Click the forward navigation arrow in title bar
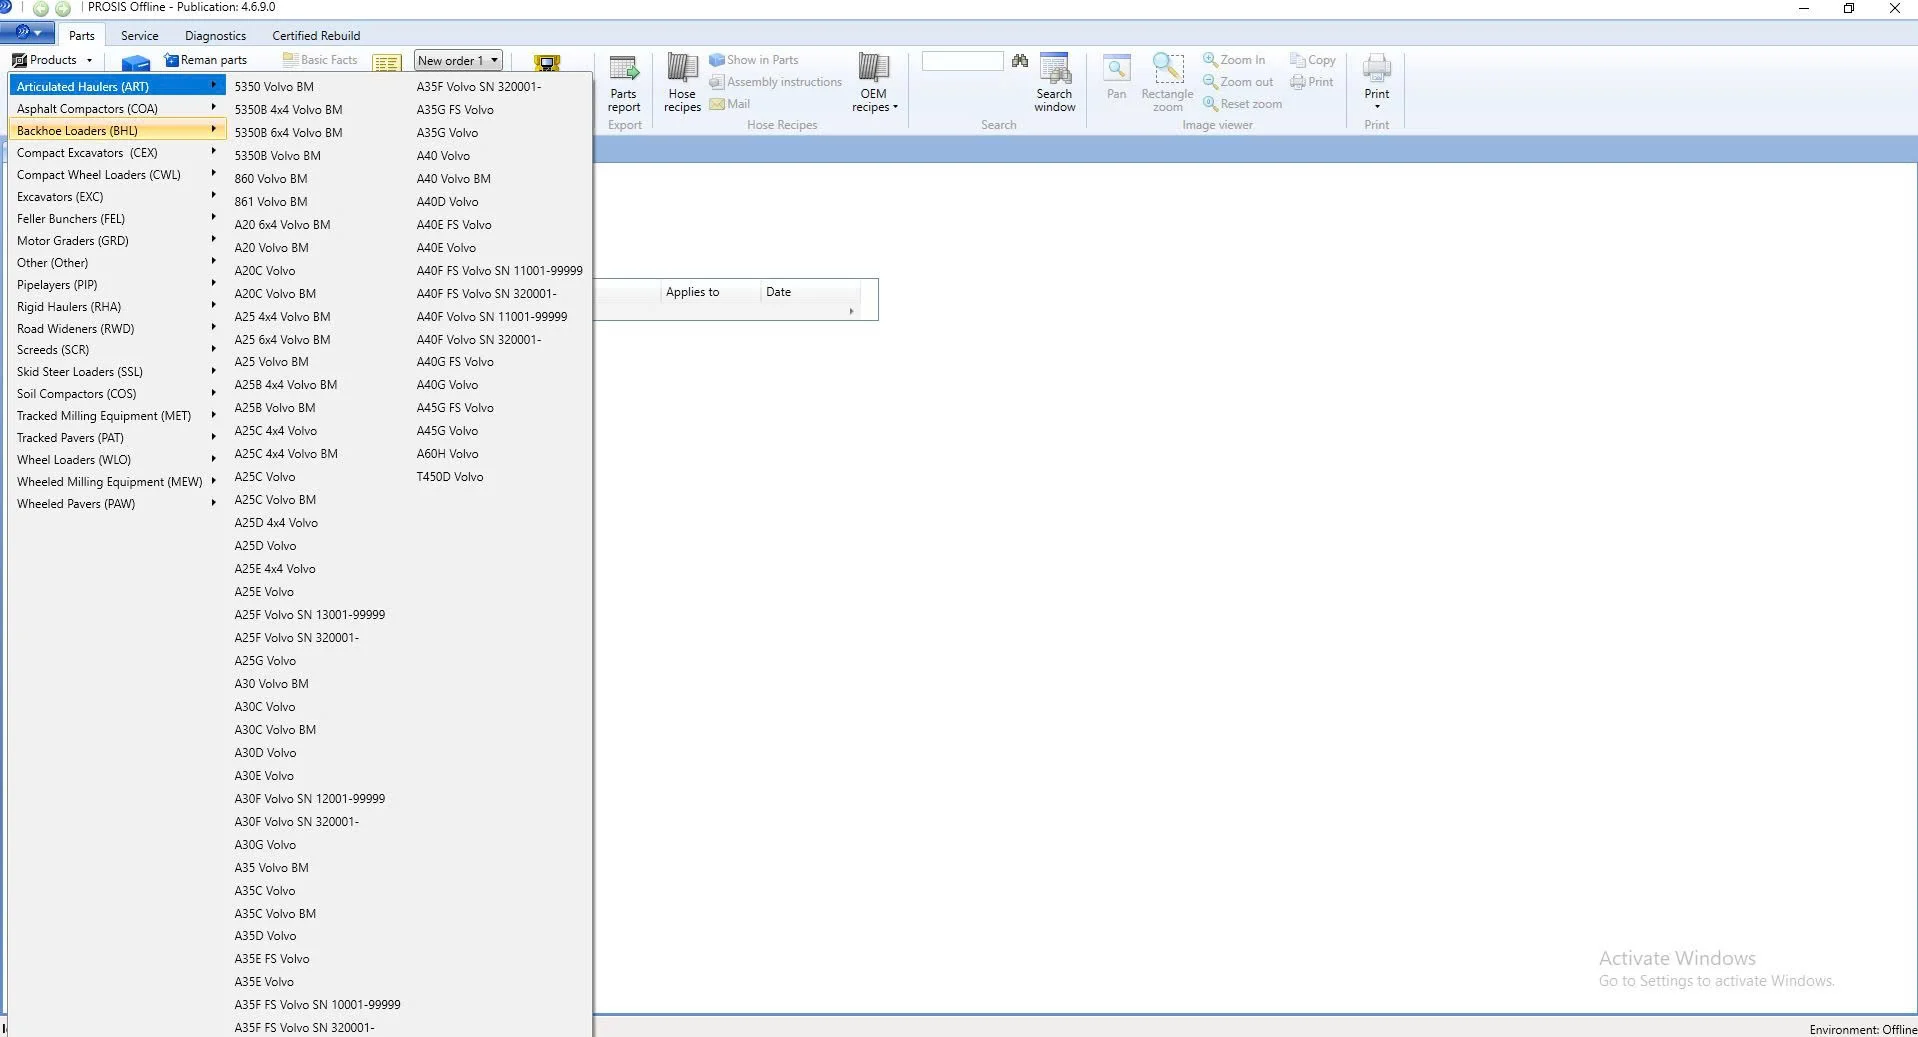Screen dimensions: 1918x1037 [x=63, y=8]
